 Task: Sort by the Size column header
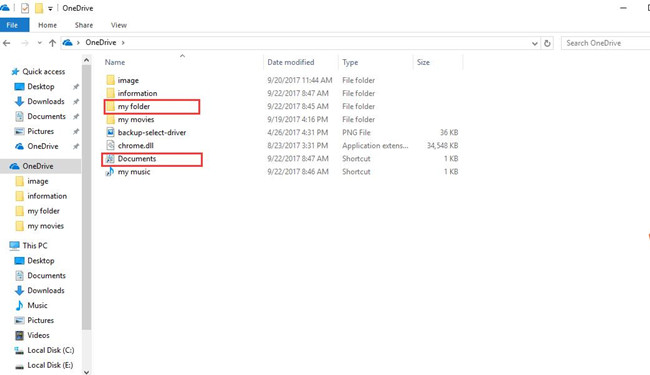pos(423,63)
